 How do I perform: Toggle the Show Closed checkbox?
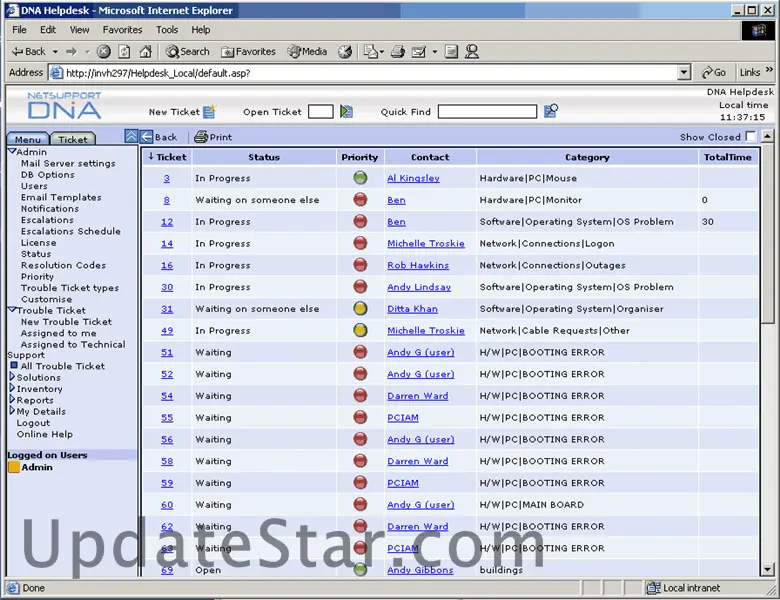coord(751,136)
